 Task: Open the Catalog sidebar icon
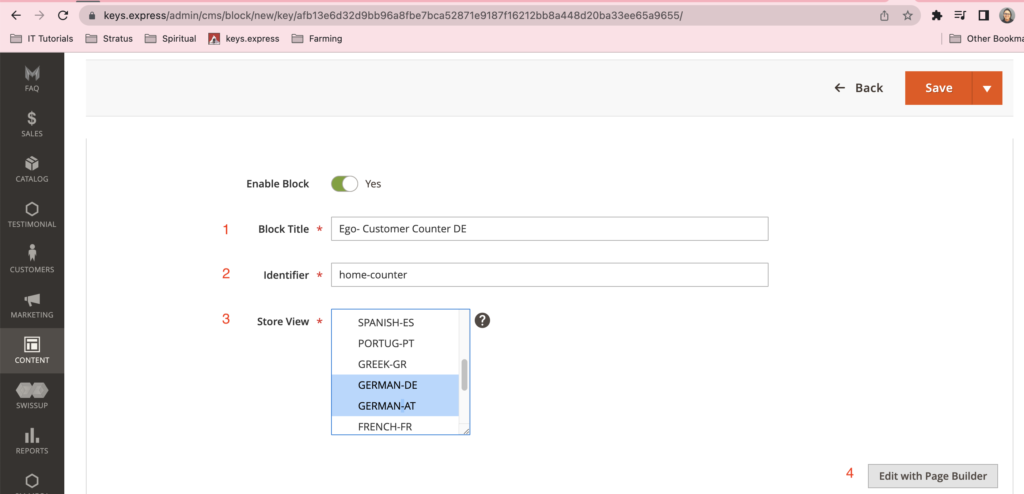tap(32, 168)
